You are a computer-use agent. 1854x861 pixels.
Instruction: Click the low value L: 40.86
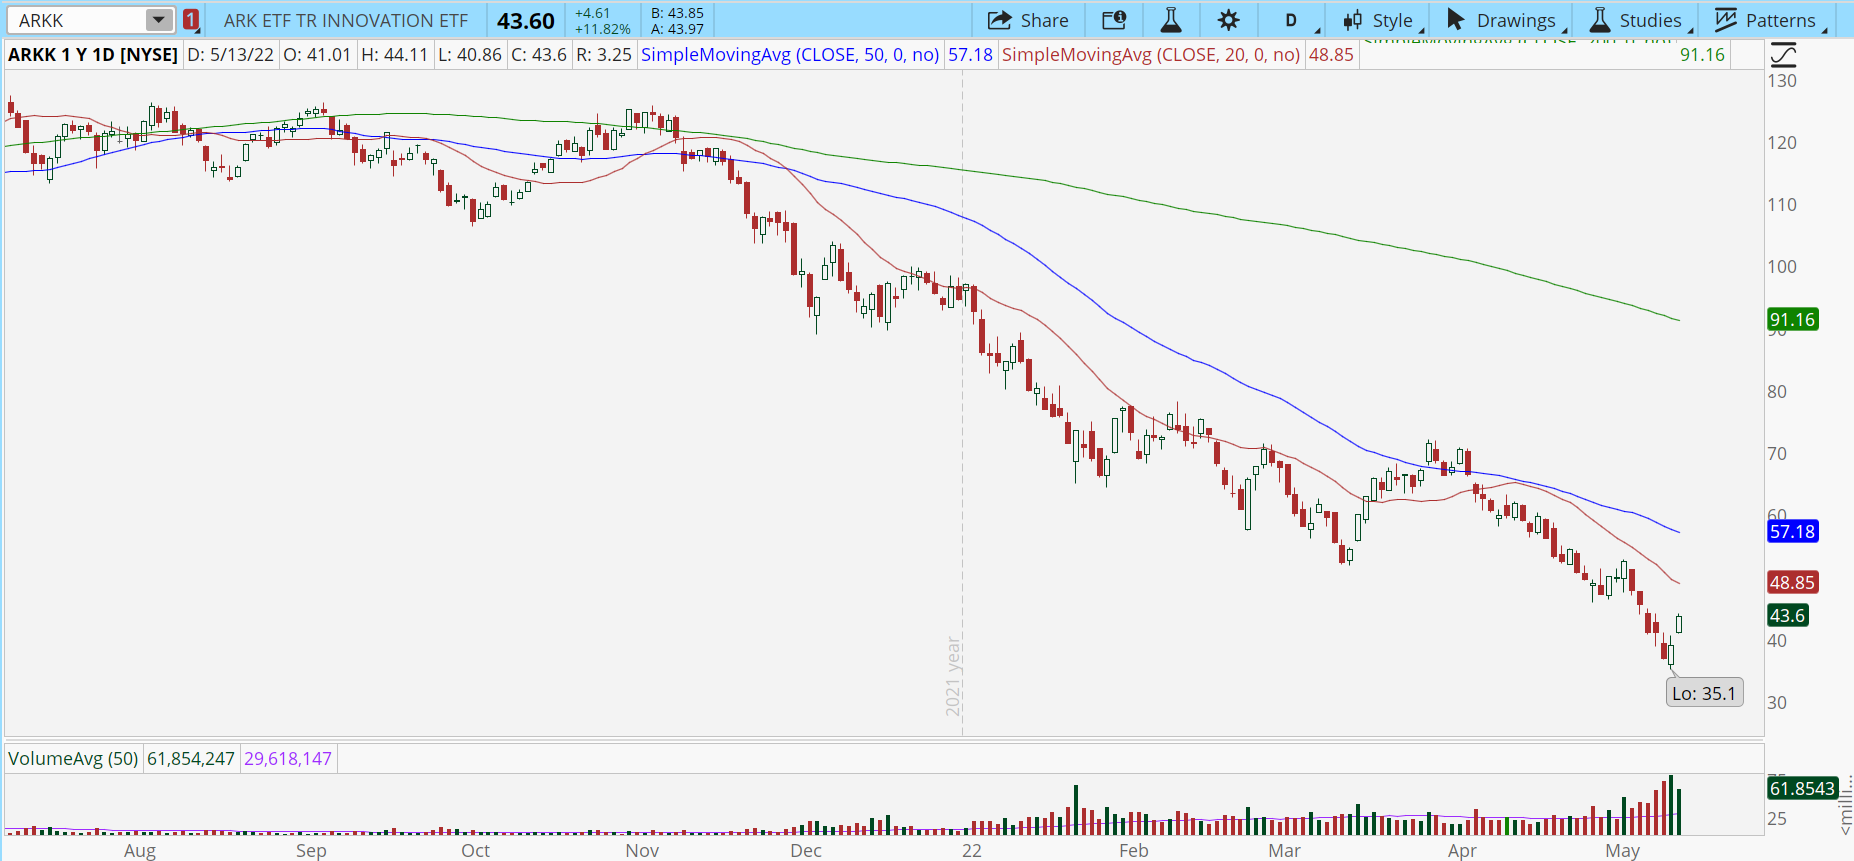click(x=470, y=55)
